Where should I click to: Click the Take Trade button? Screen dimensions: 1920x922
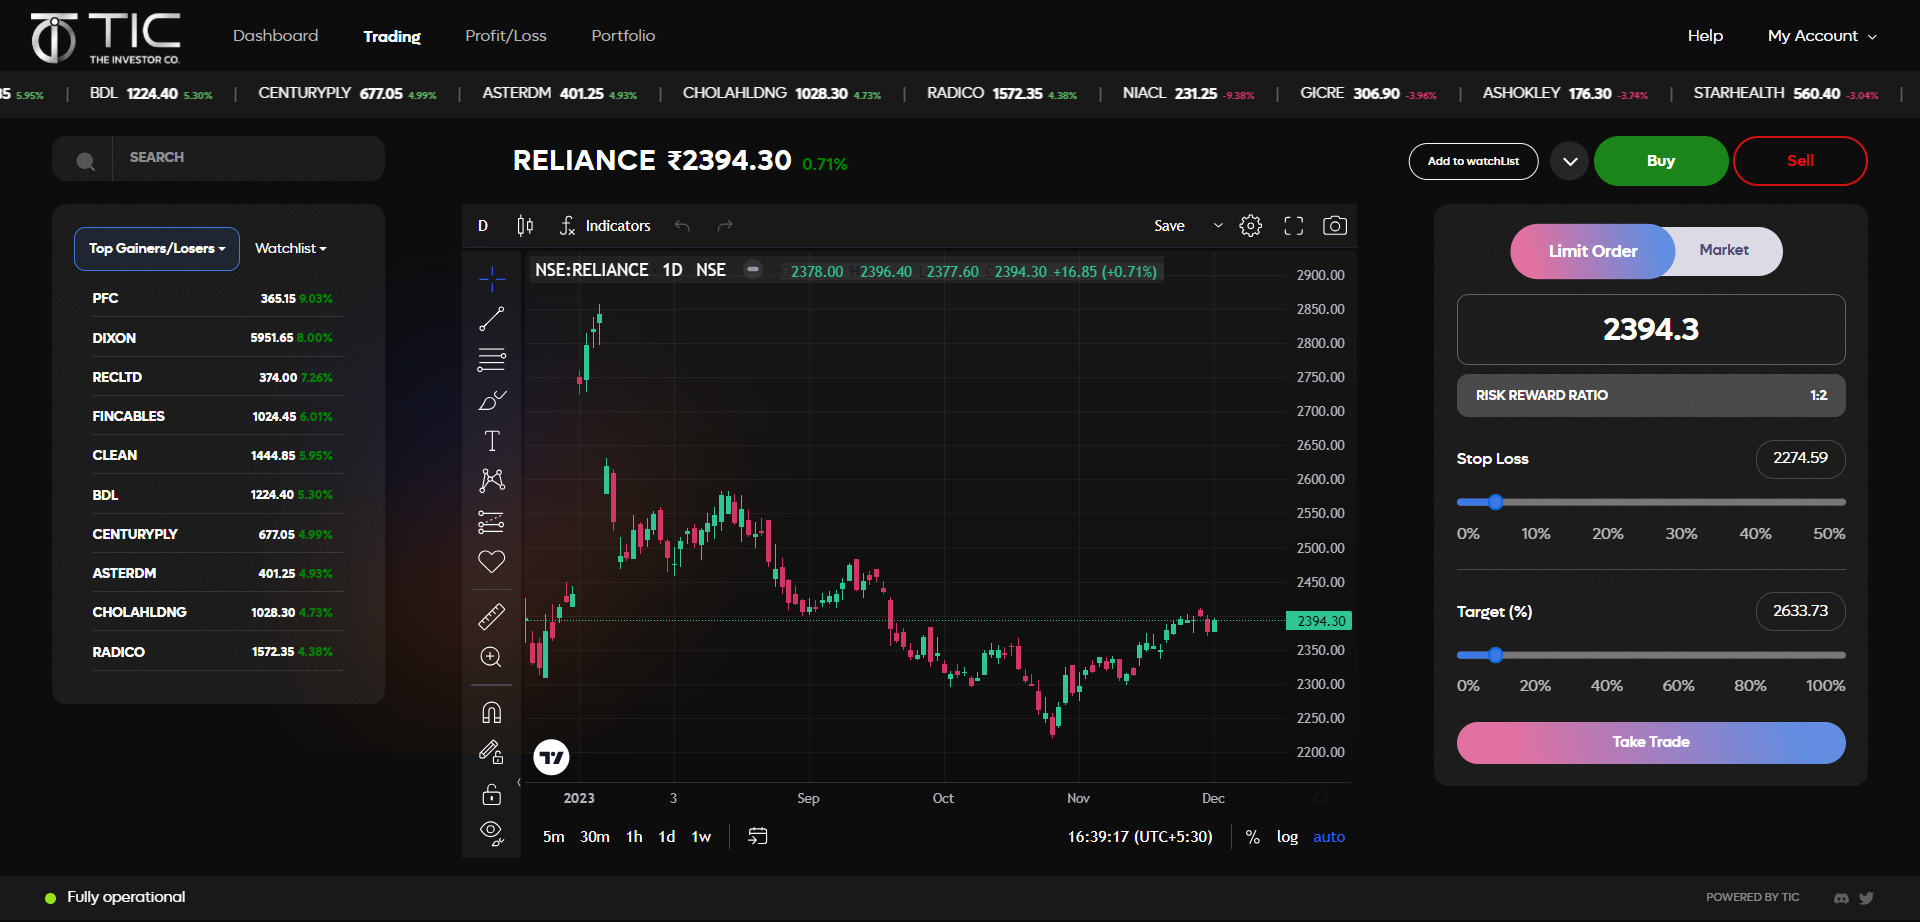coord(1650,742)
